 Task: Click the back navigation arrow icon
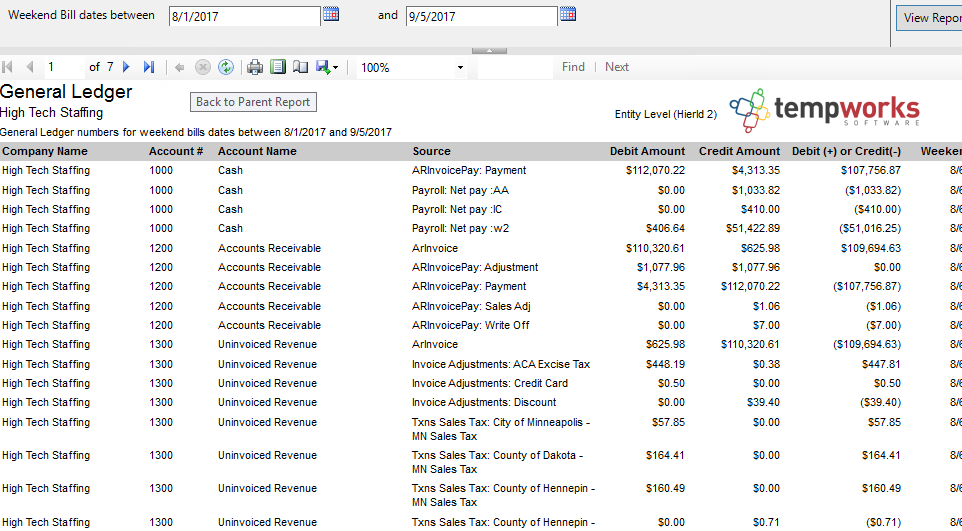(180, 68)
